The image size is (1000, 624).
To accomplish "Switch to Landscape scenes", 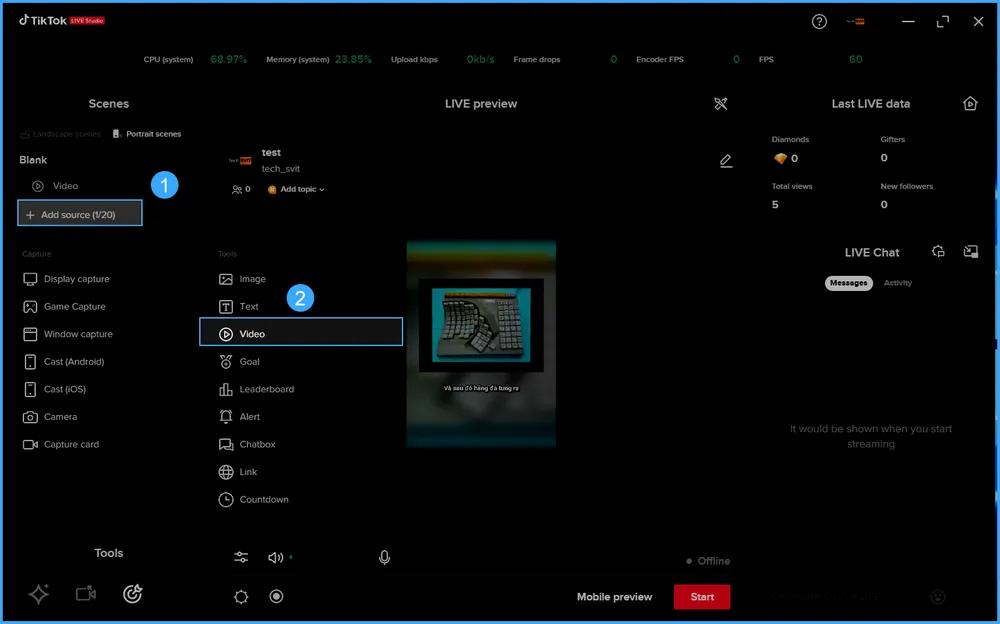I will 60,134.
